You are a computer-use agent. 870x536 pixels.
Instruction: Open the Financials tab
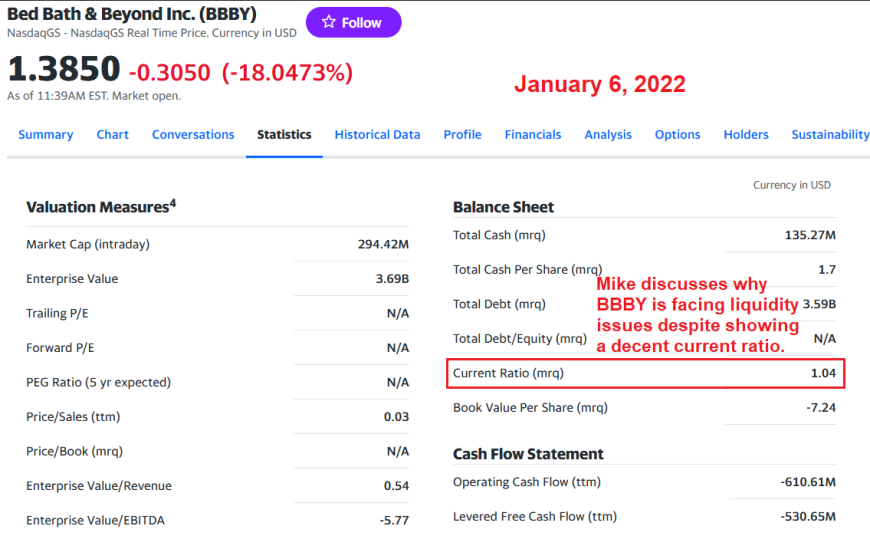pos(533,134)
